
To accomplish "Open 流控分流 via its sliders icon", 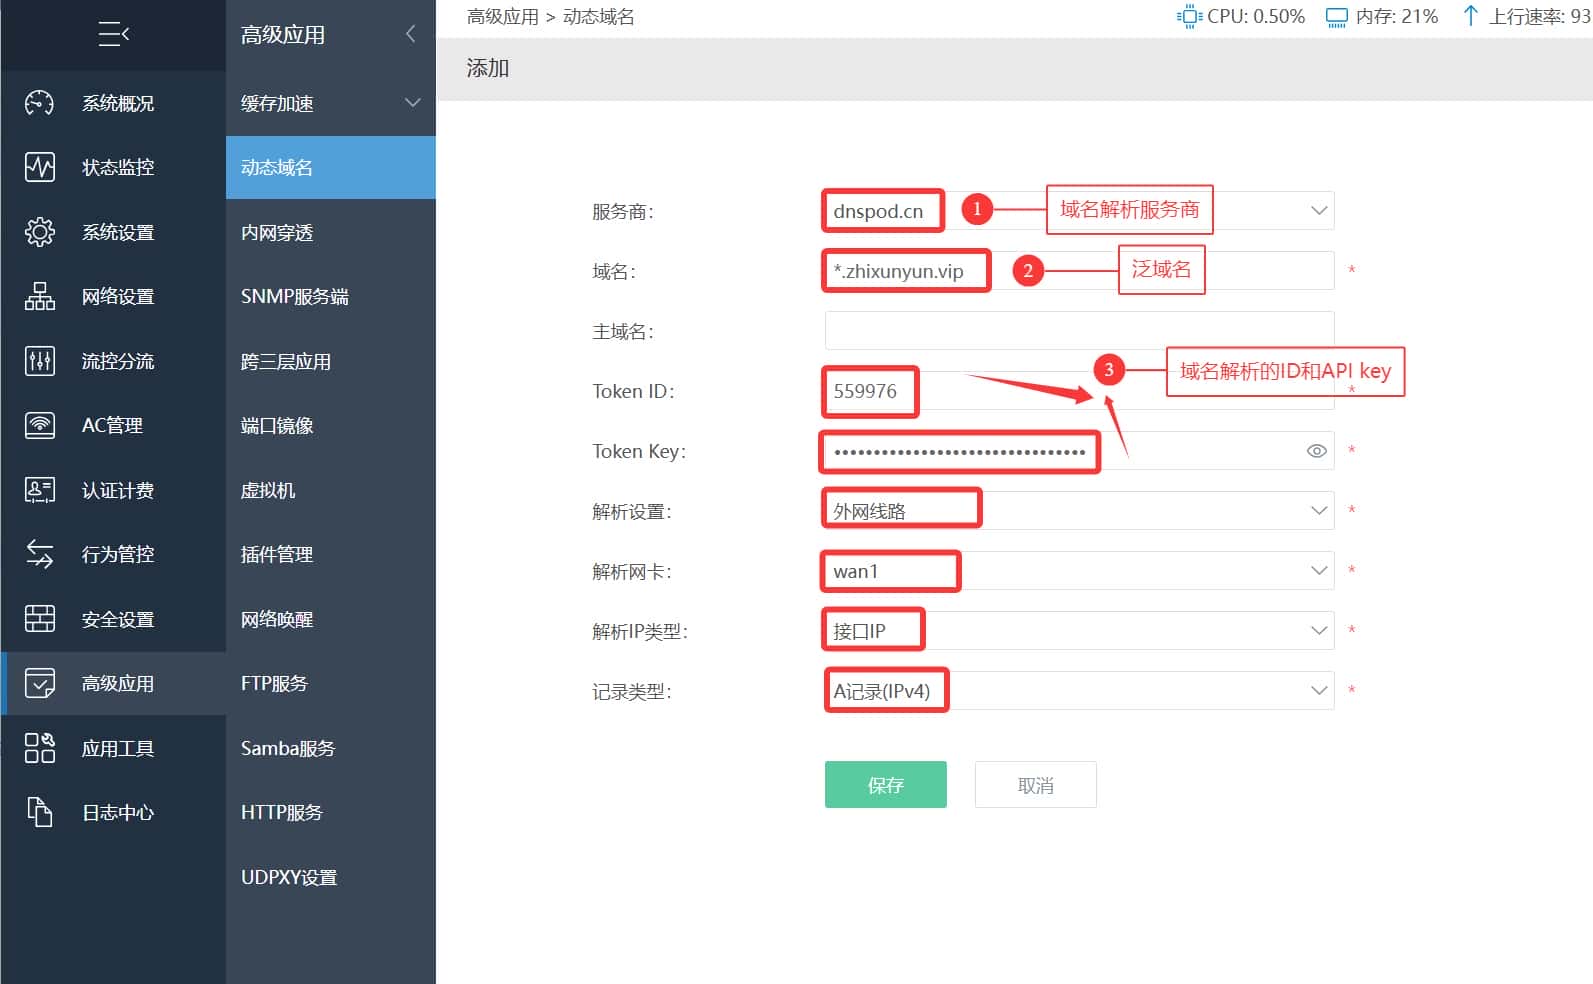I will point(39,361).
